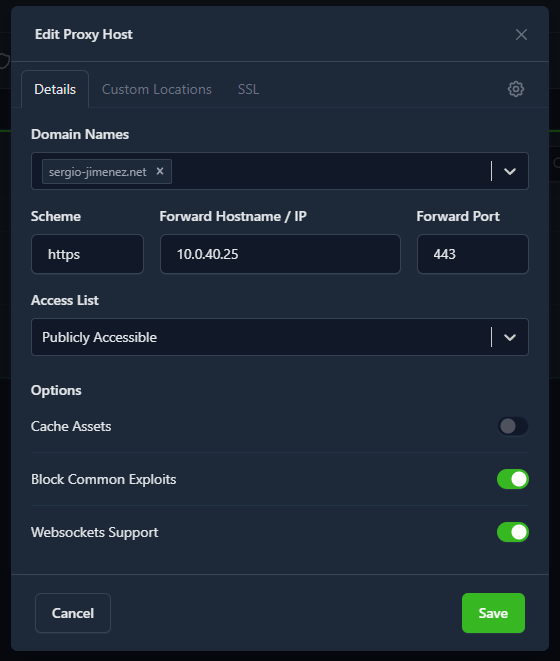Open the Scheme https selector
This screenshot has height=661, width=560.
coord(87,254)
